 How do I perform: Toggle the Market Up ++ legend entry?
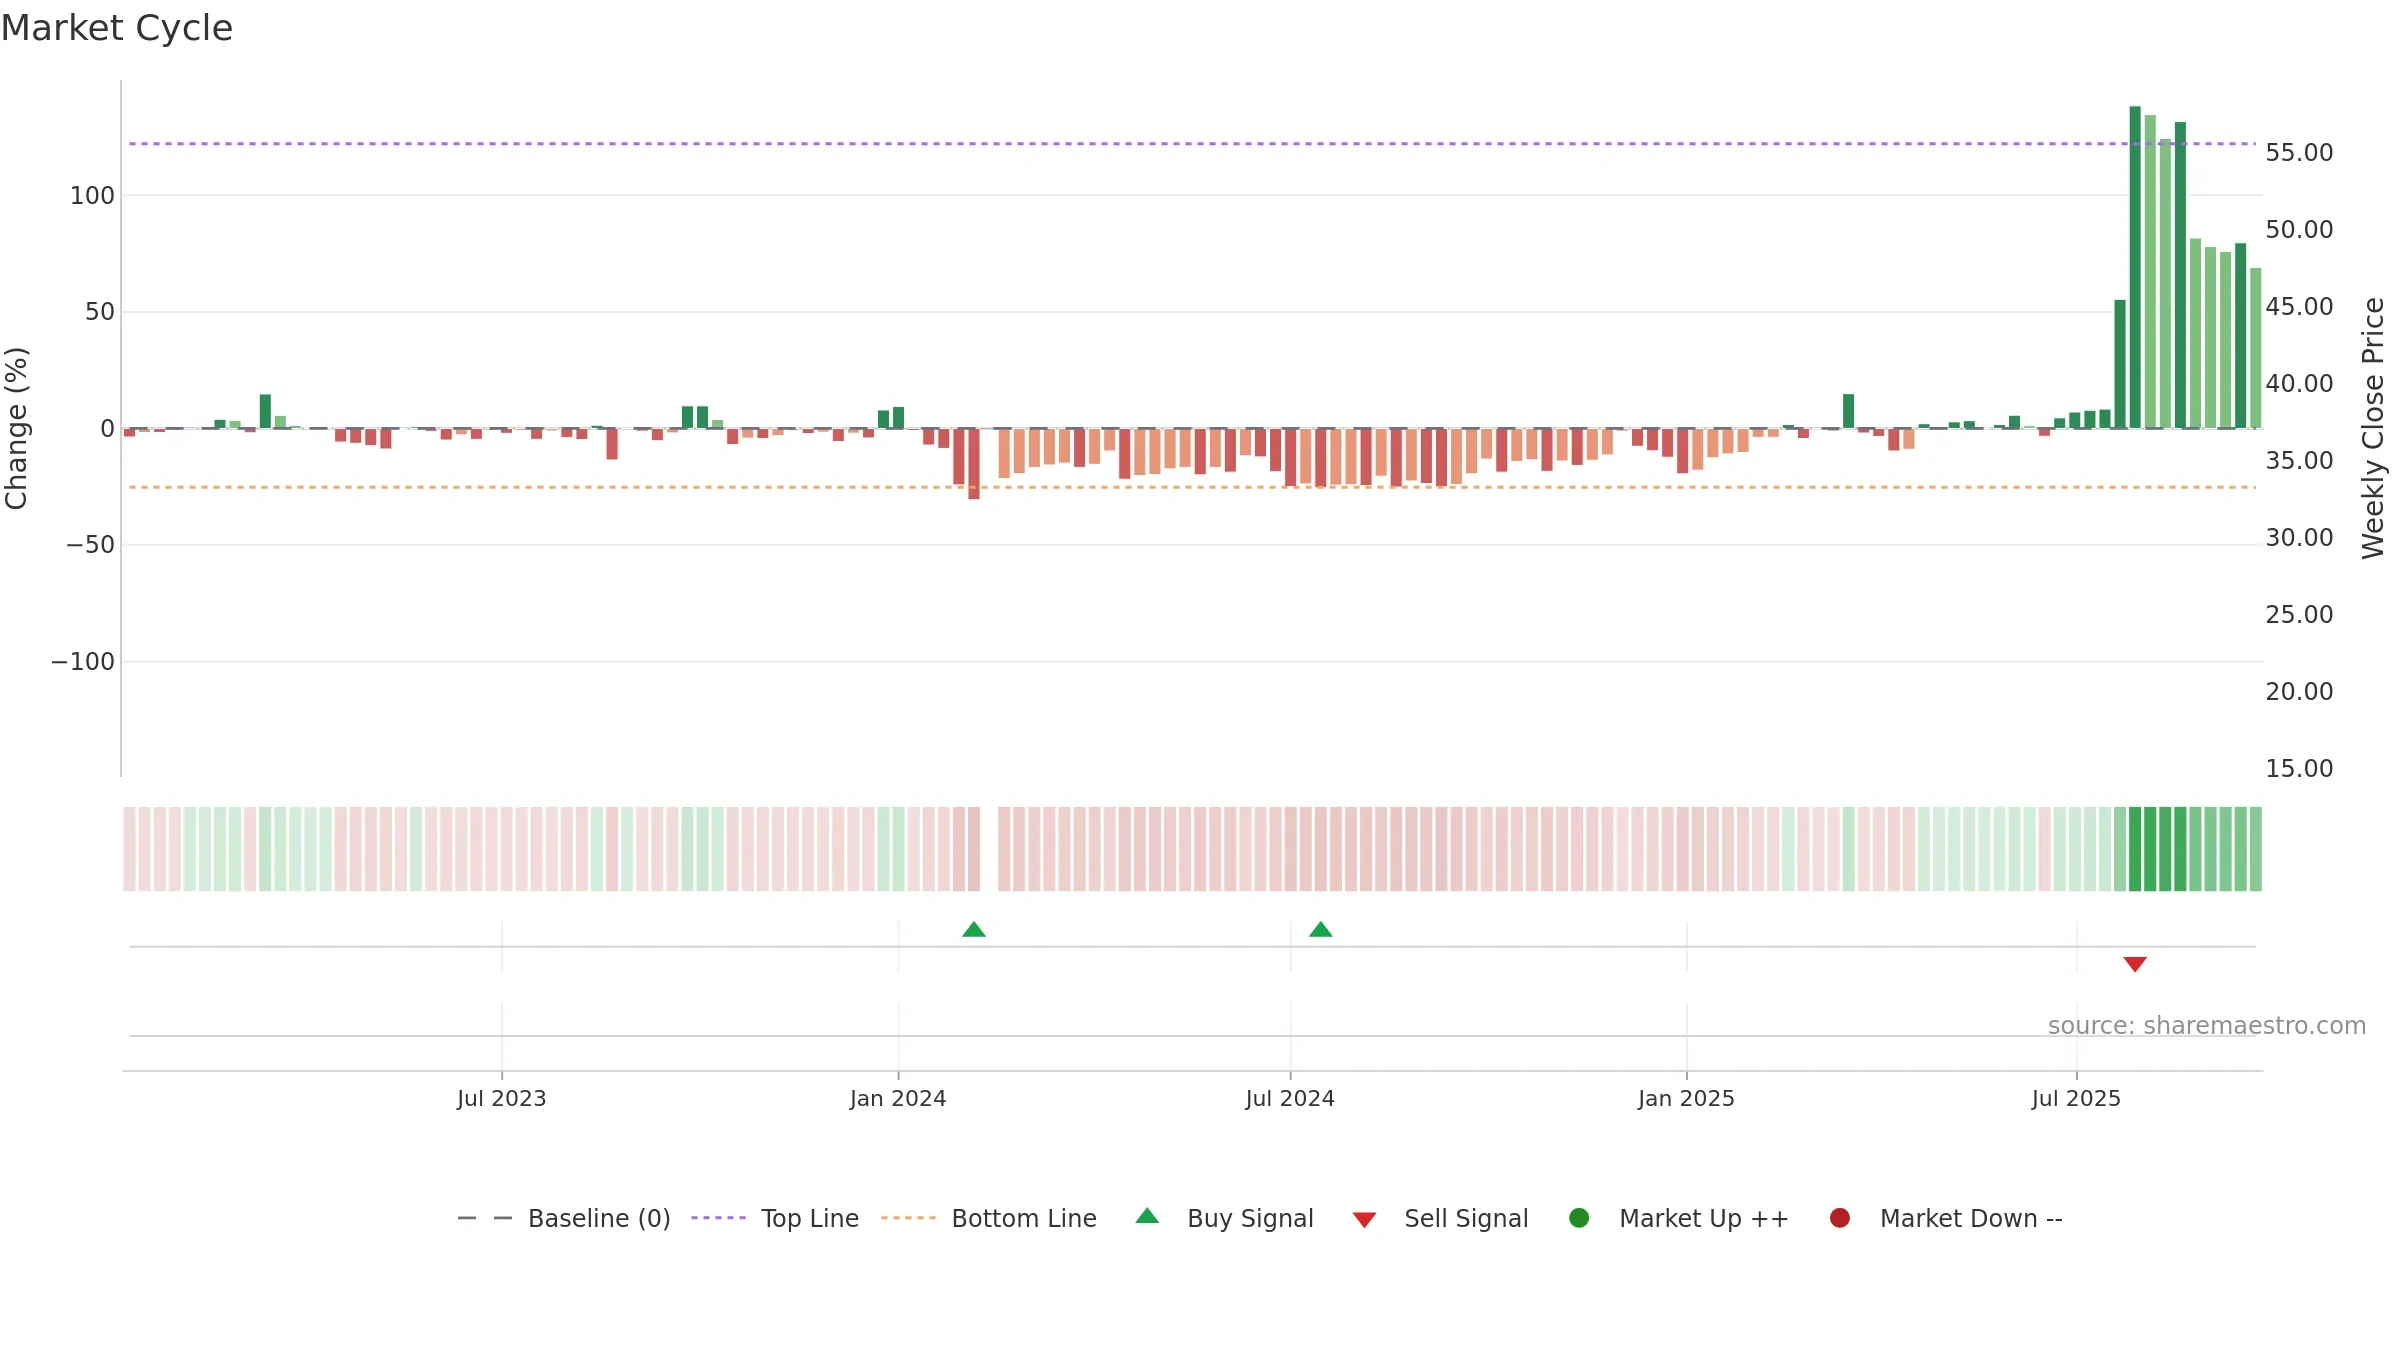pyautogui.click(x=1678, y=1218)
